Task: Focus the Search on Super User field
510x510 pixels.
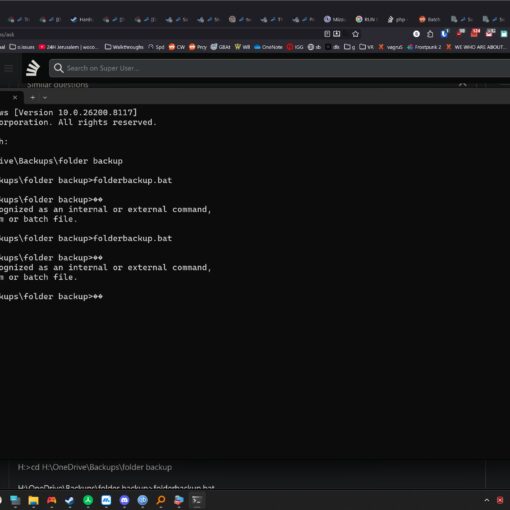Action: [x=280, y=68]
